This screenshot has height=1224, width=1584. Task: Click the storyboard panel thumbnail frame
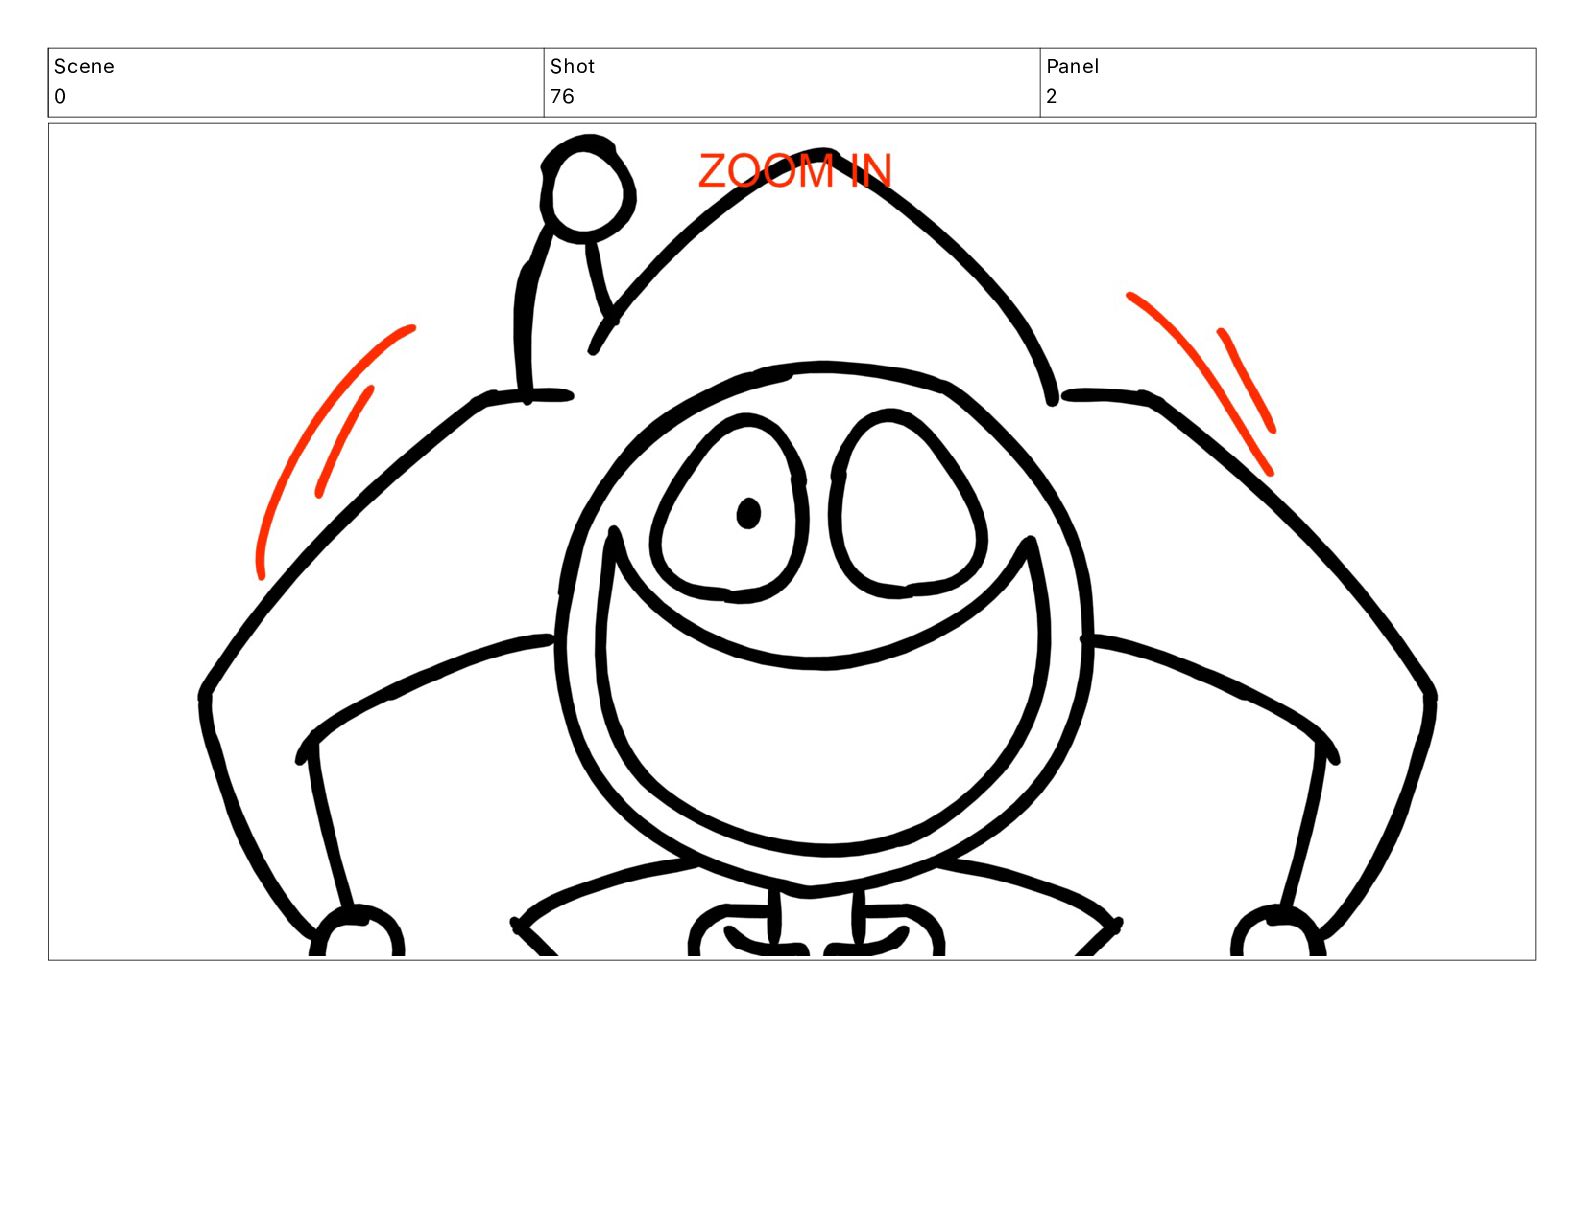[x=792, y=541]
